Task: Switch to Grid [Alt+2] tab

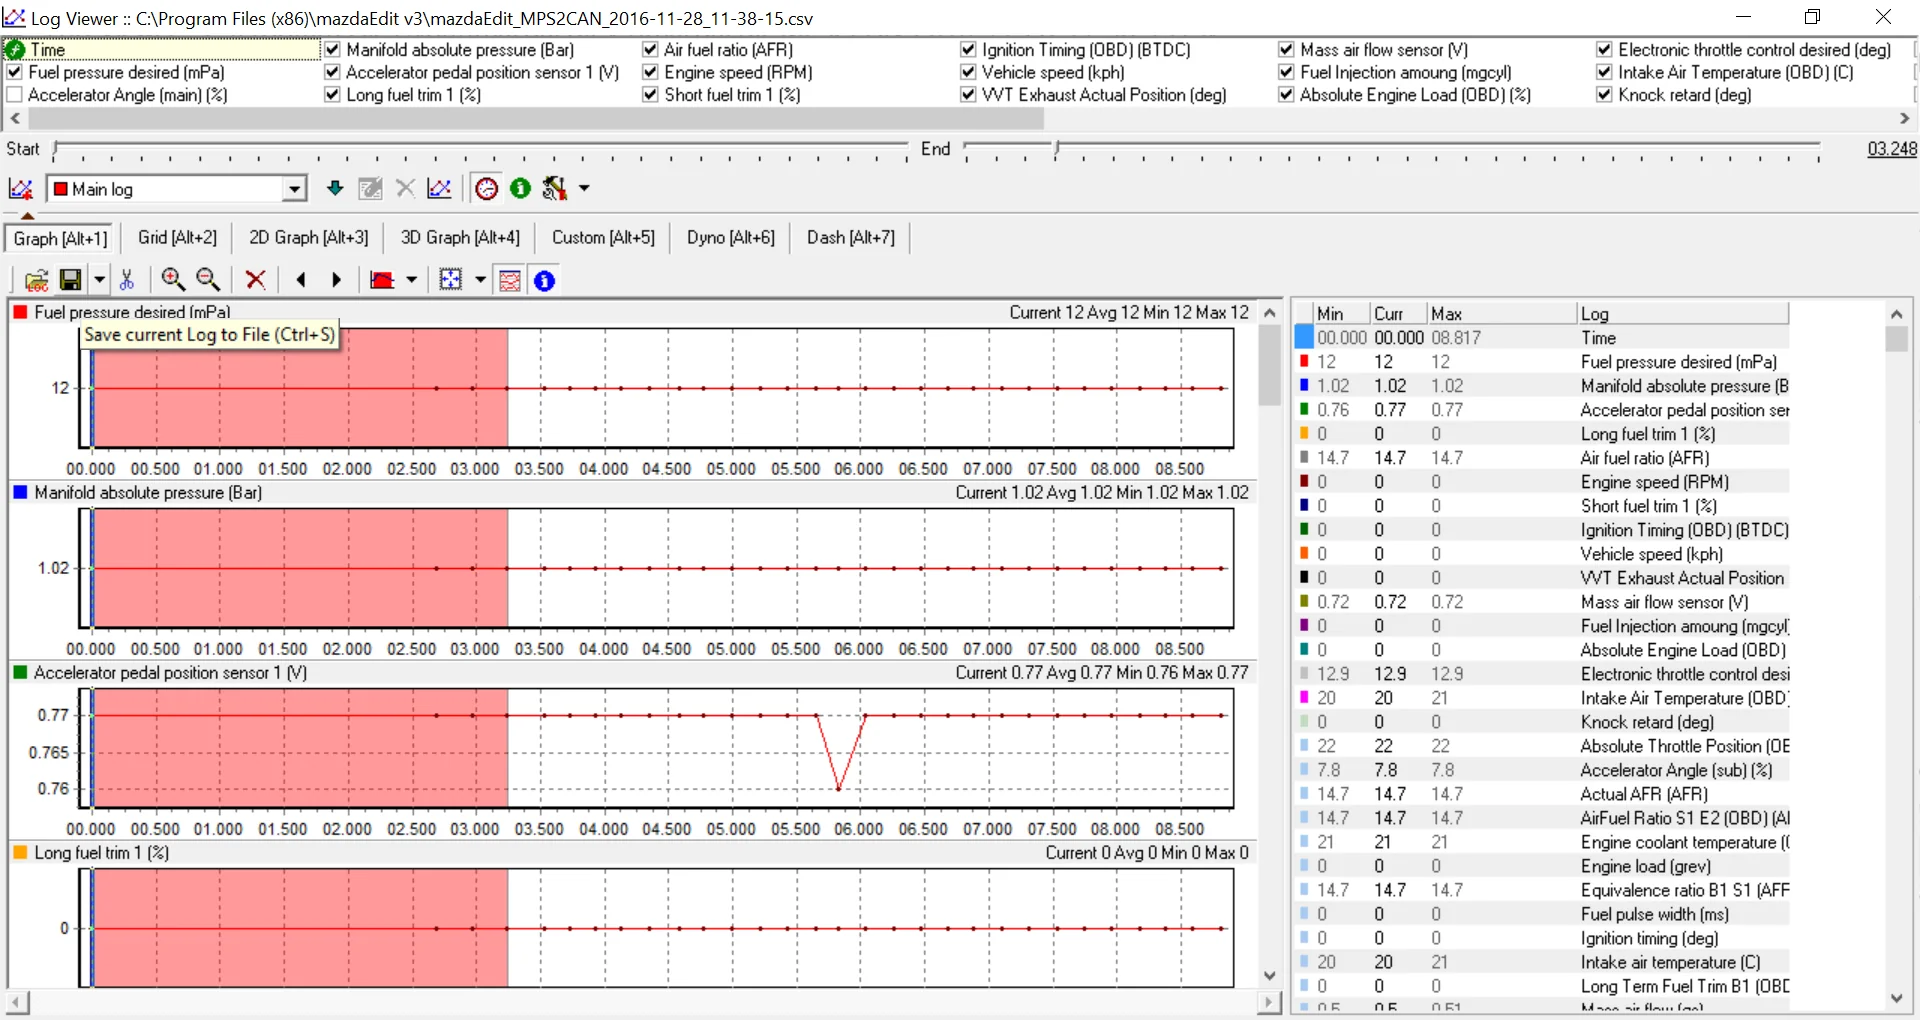Action: [x=177, y=237]
